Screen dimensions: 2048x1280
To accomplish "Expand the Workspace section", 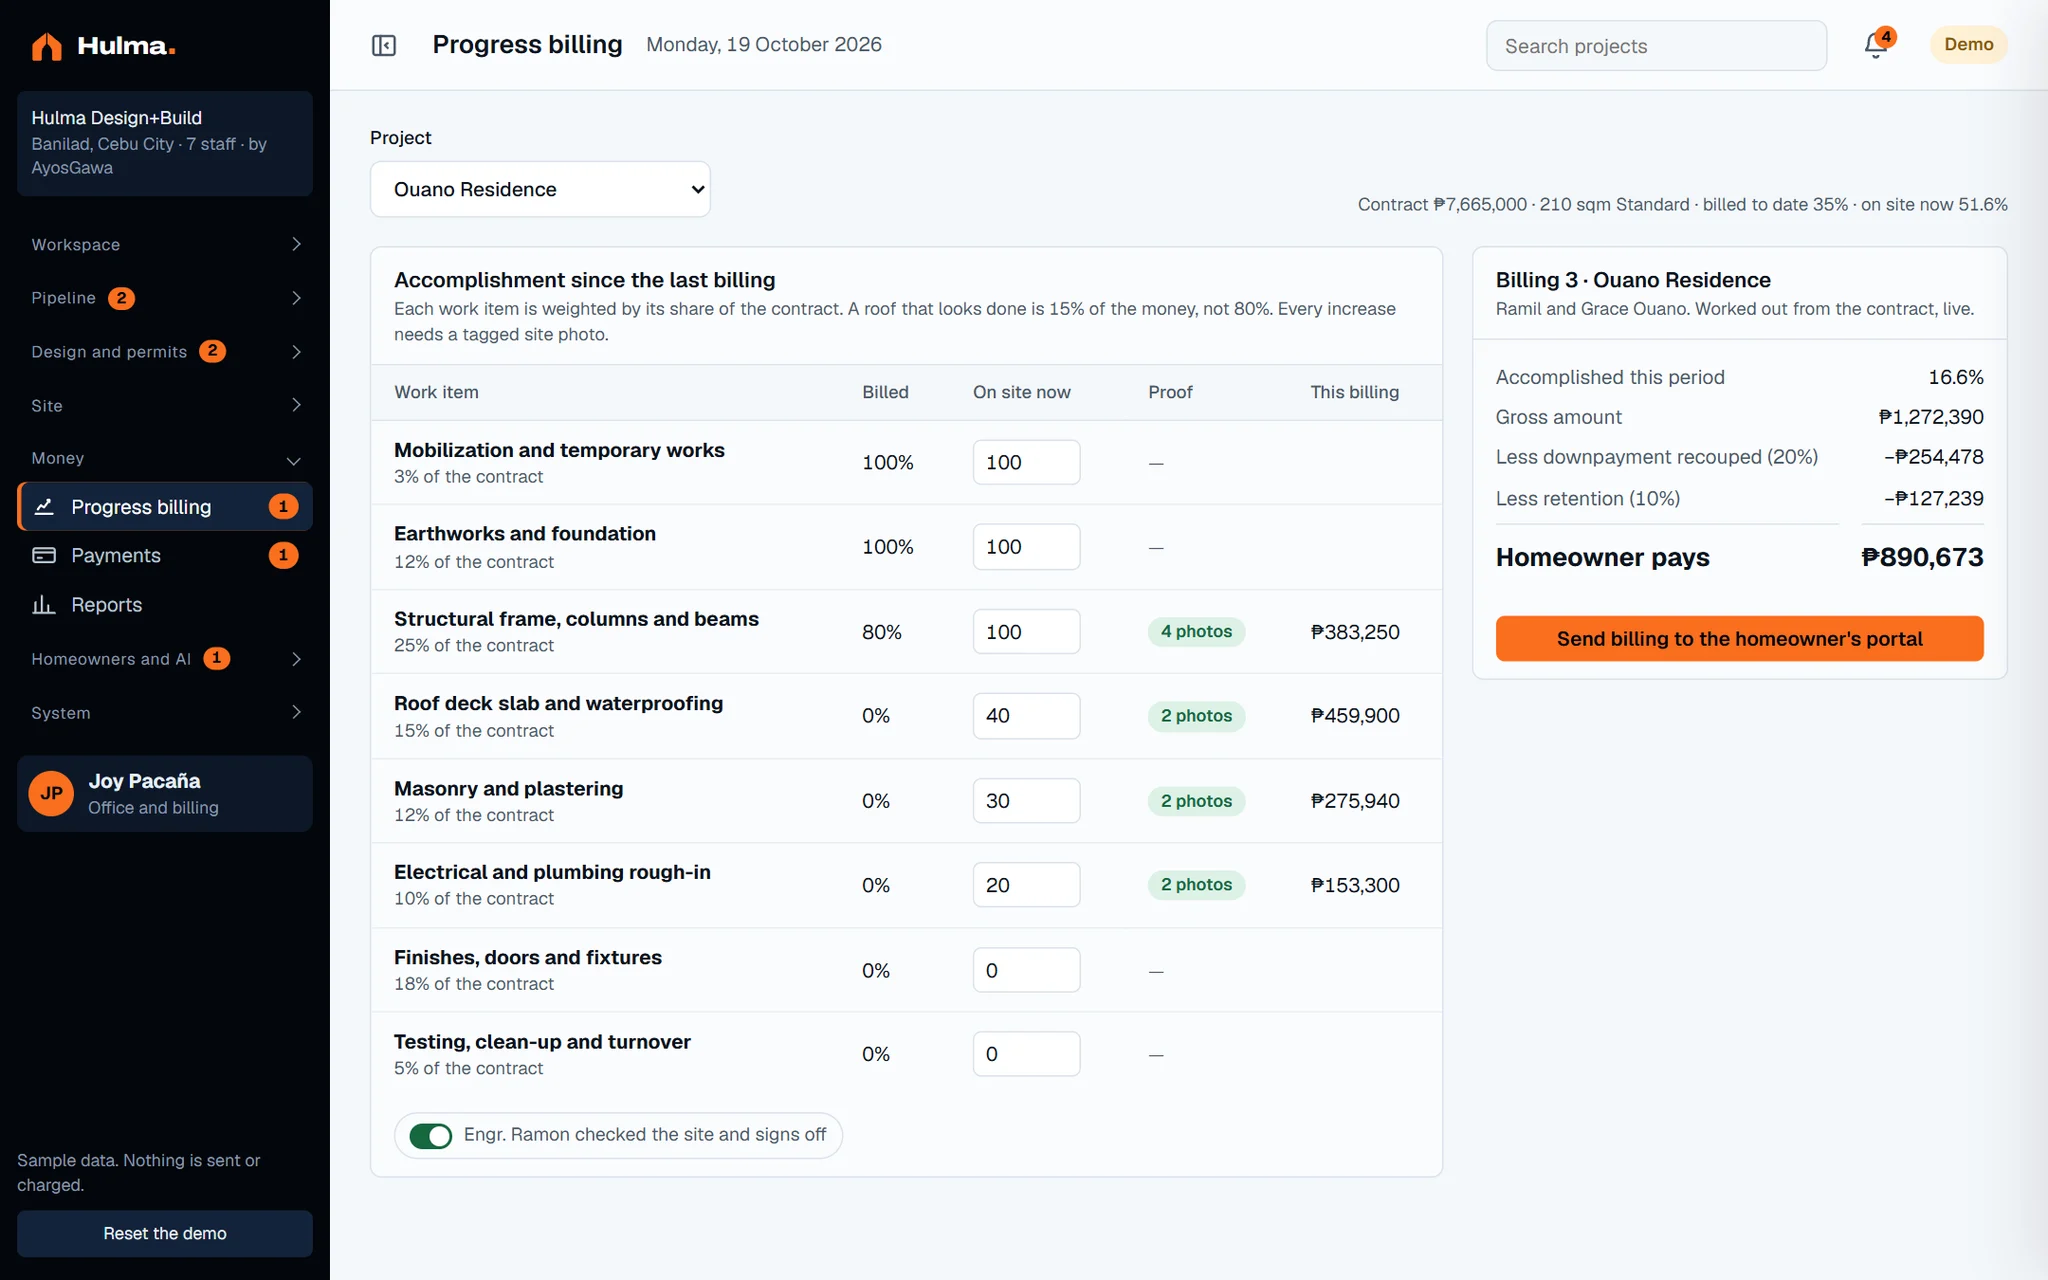I will click(165, 245).
